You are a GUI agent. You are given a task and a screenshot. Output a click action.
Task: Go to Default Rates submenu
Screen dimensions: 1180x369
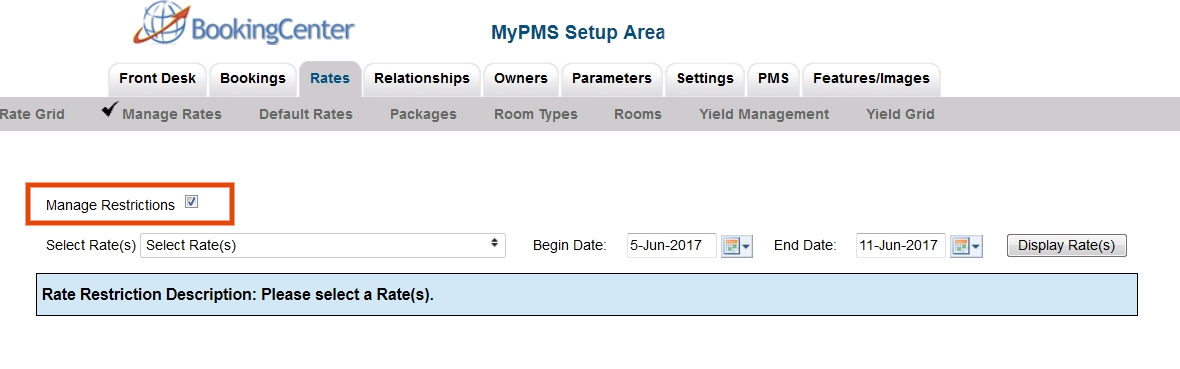(x=306, y=114)
